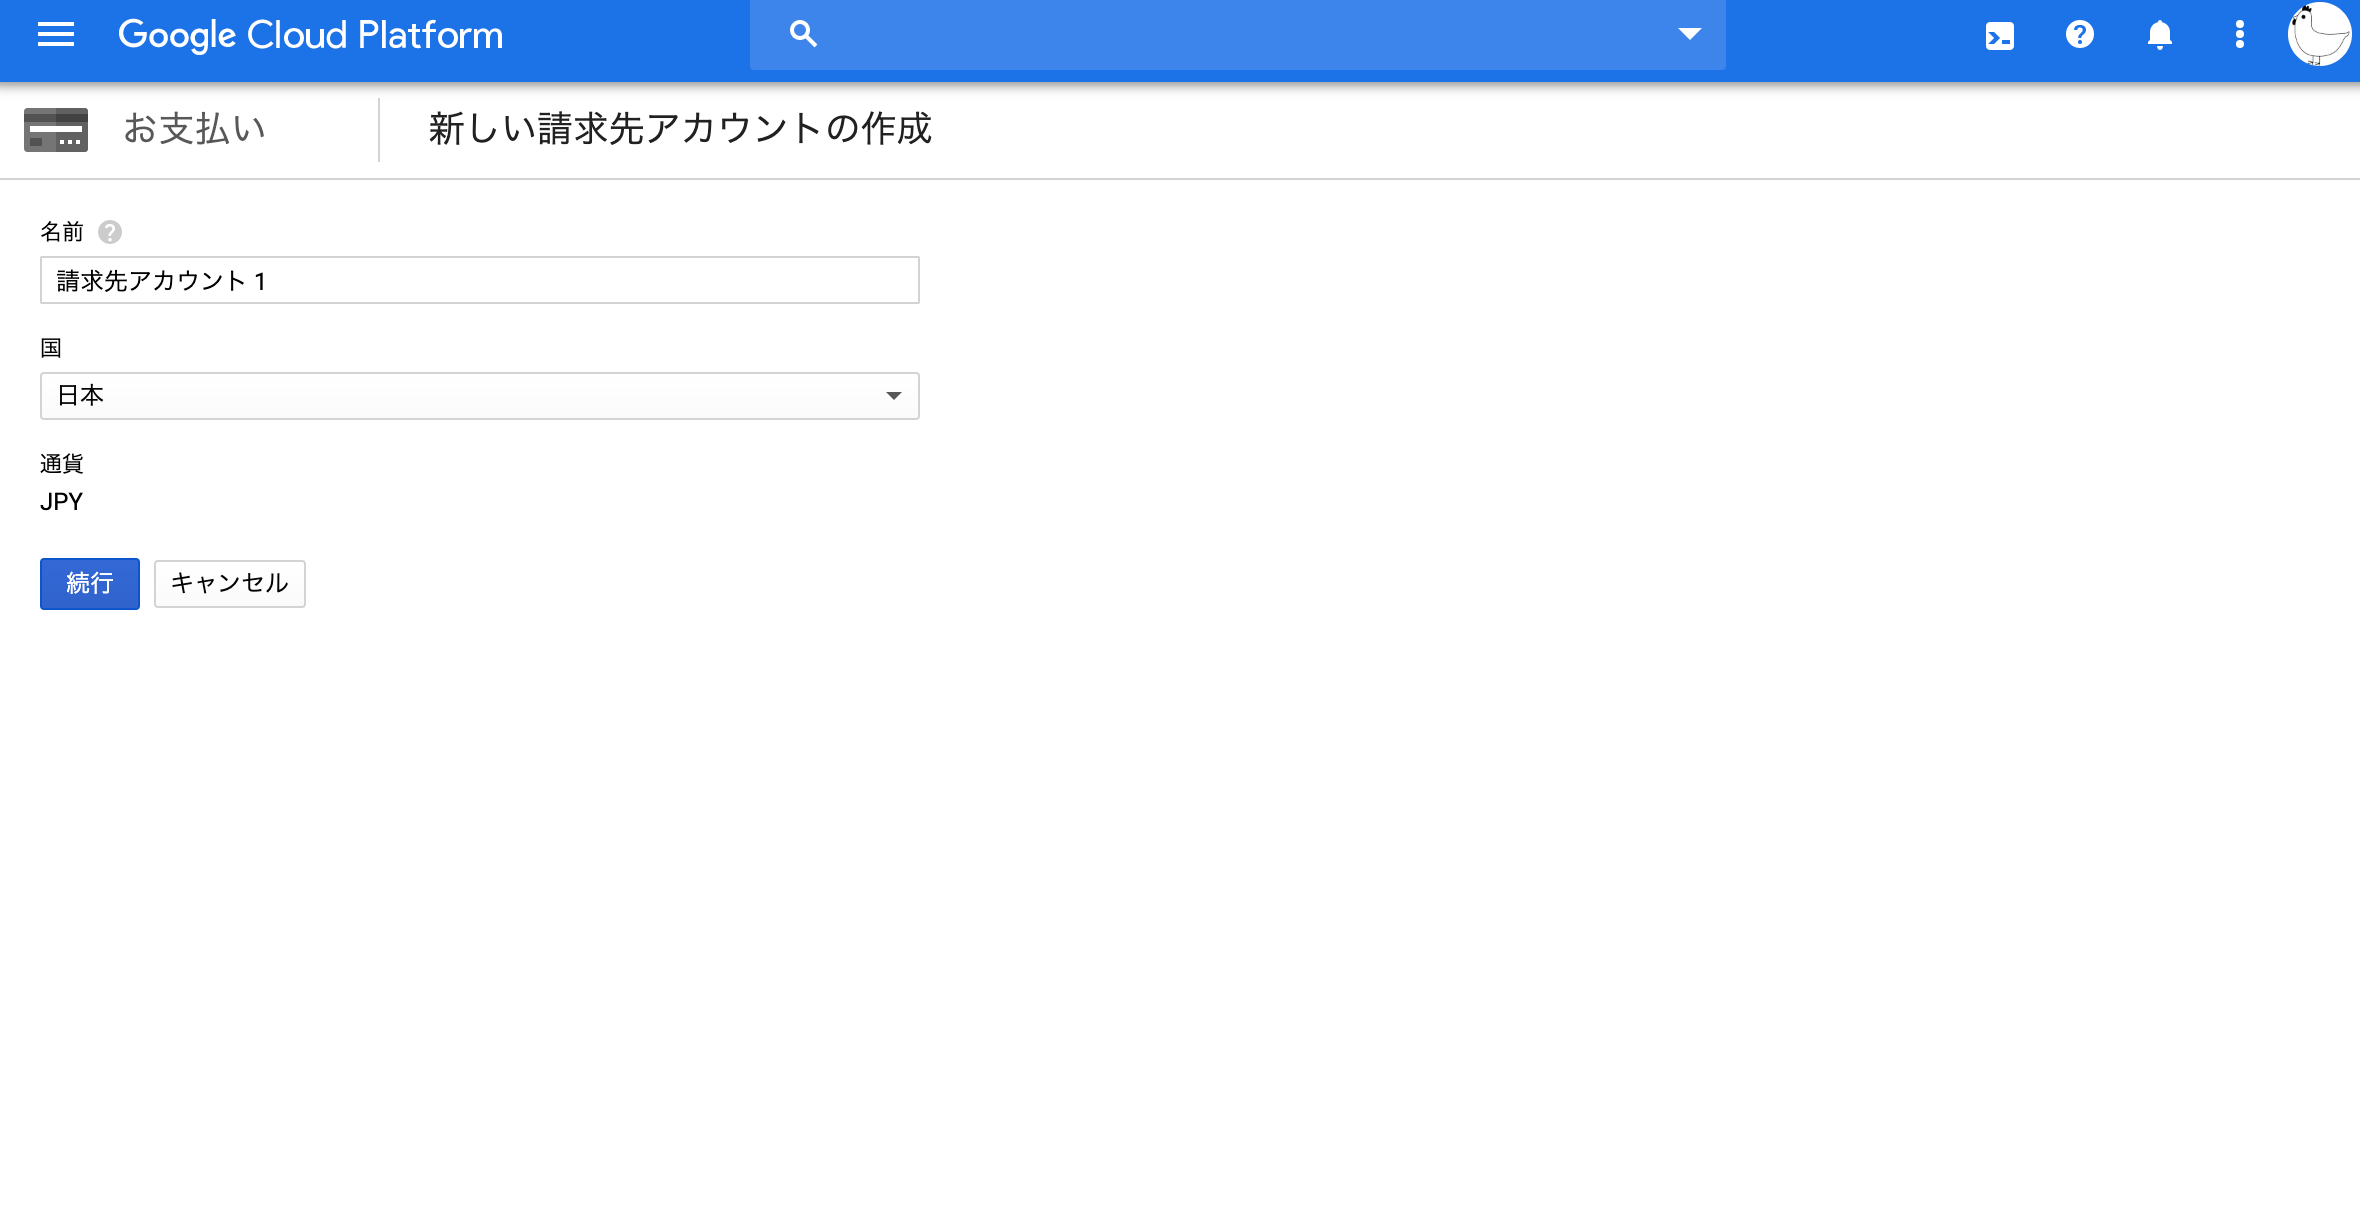Open the 国 country dropdown showing 日本
The width and height of the screenshot is (2360, 1220).
tap(480, 395)
